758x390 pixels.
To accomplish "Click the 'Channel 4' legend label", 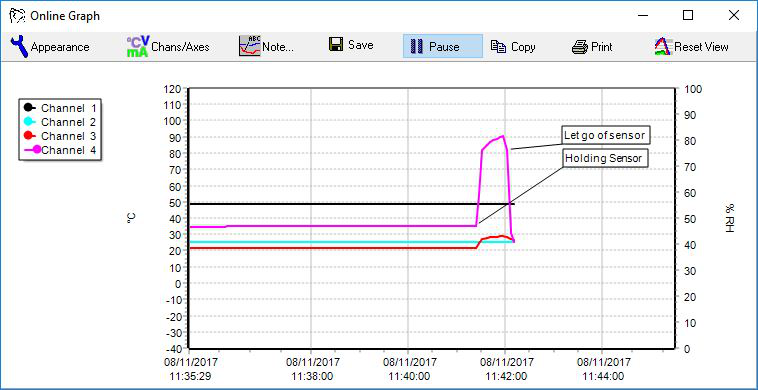I will pos(69,150).
